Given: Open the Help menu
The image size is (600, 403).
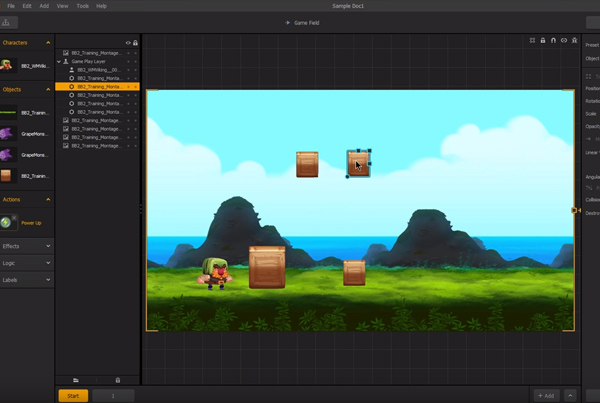Looking at the screenshot, I should click(x=101, y=6).
